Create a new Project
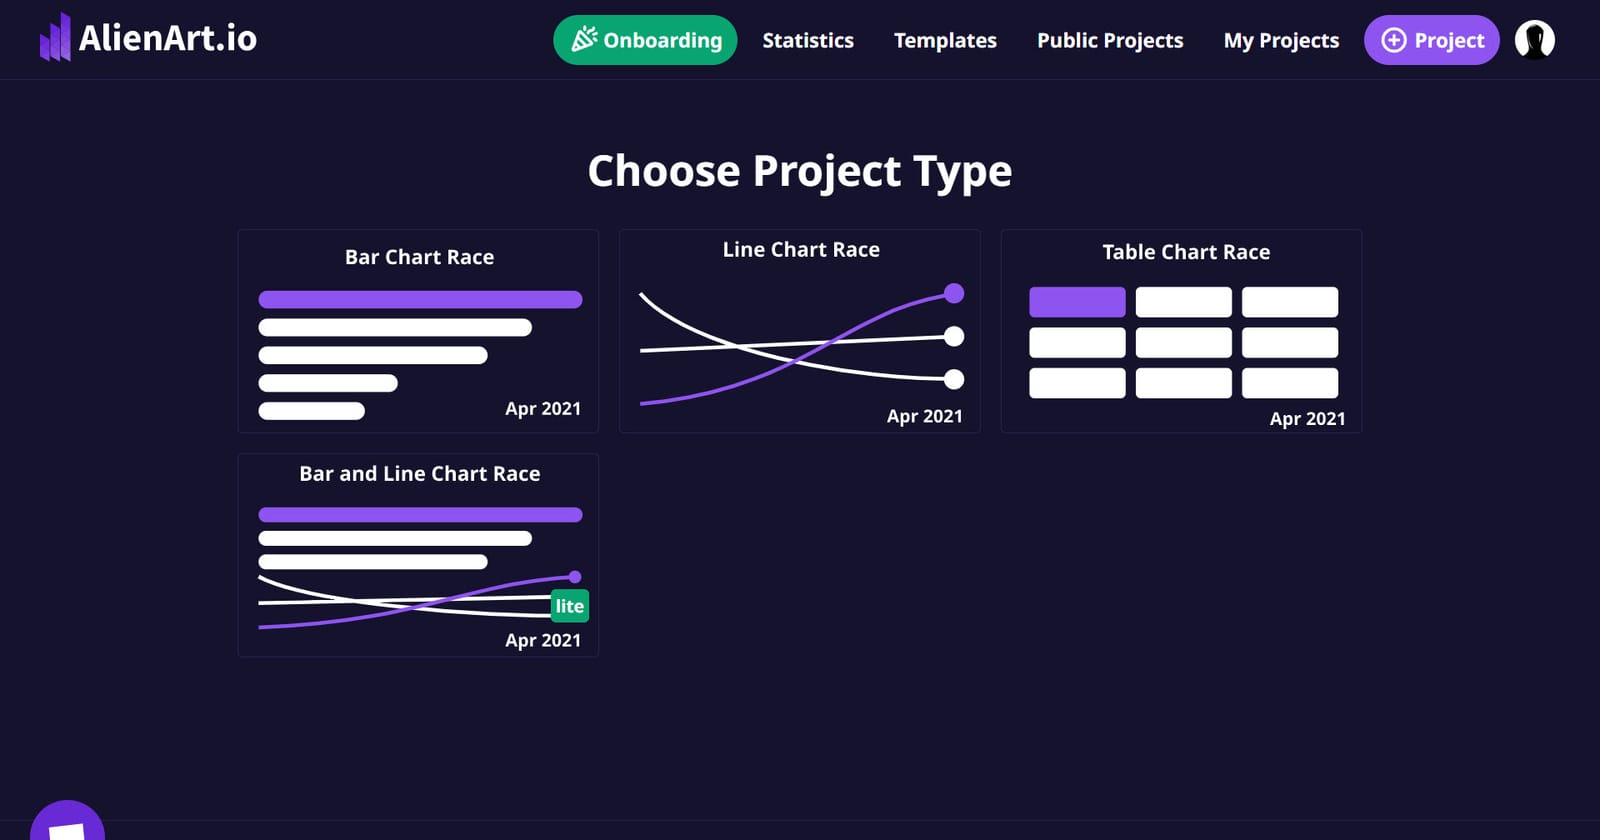1600x840 pixels. [1432, 40]
